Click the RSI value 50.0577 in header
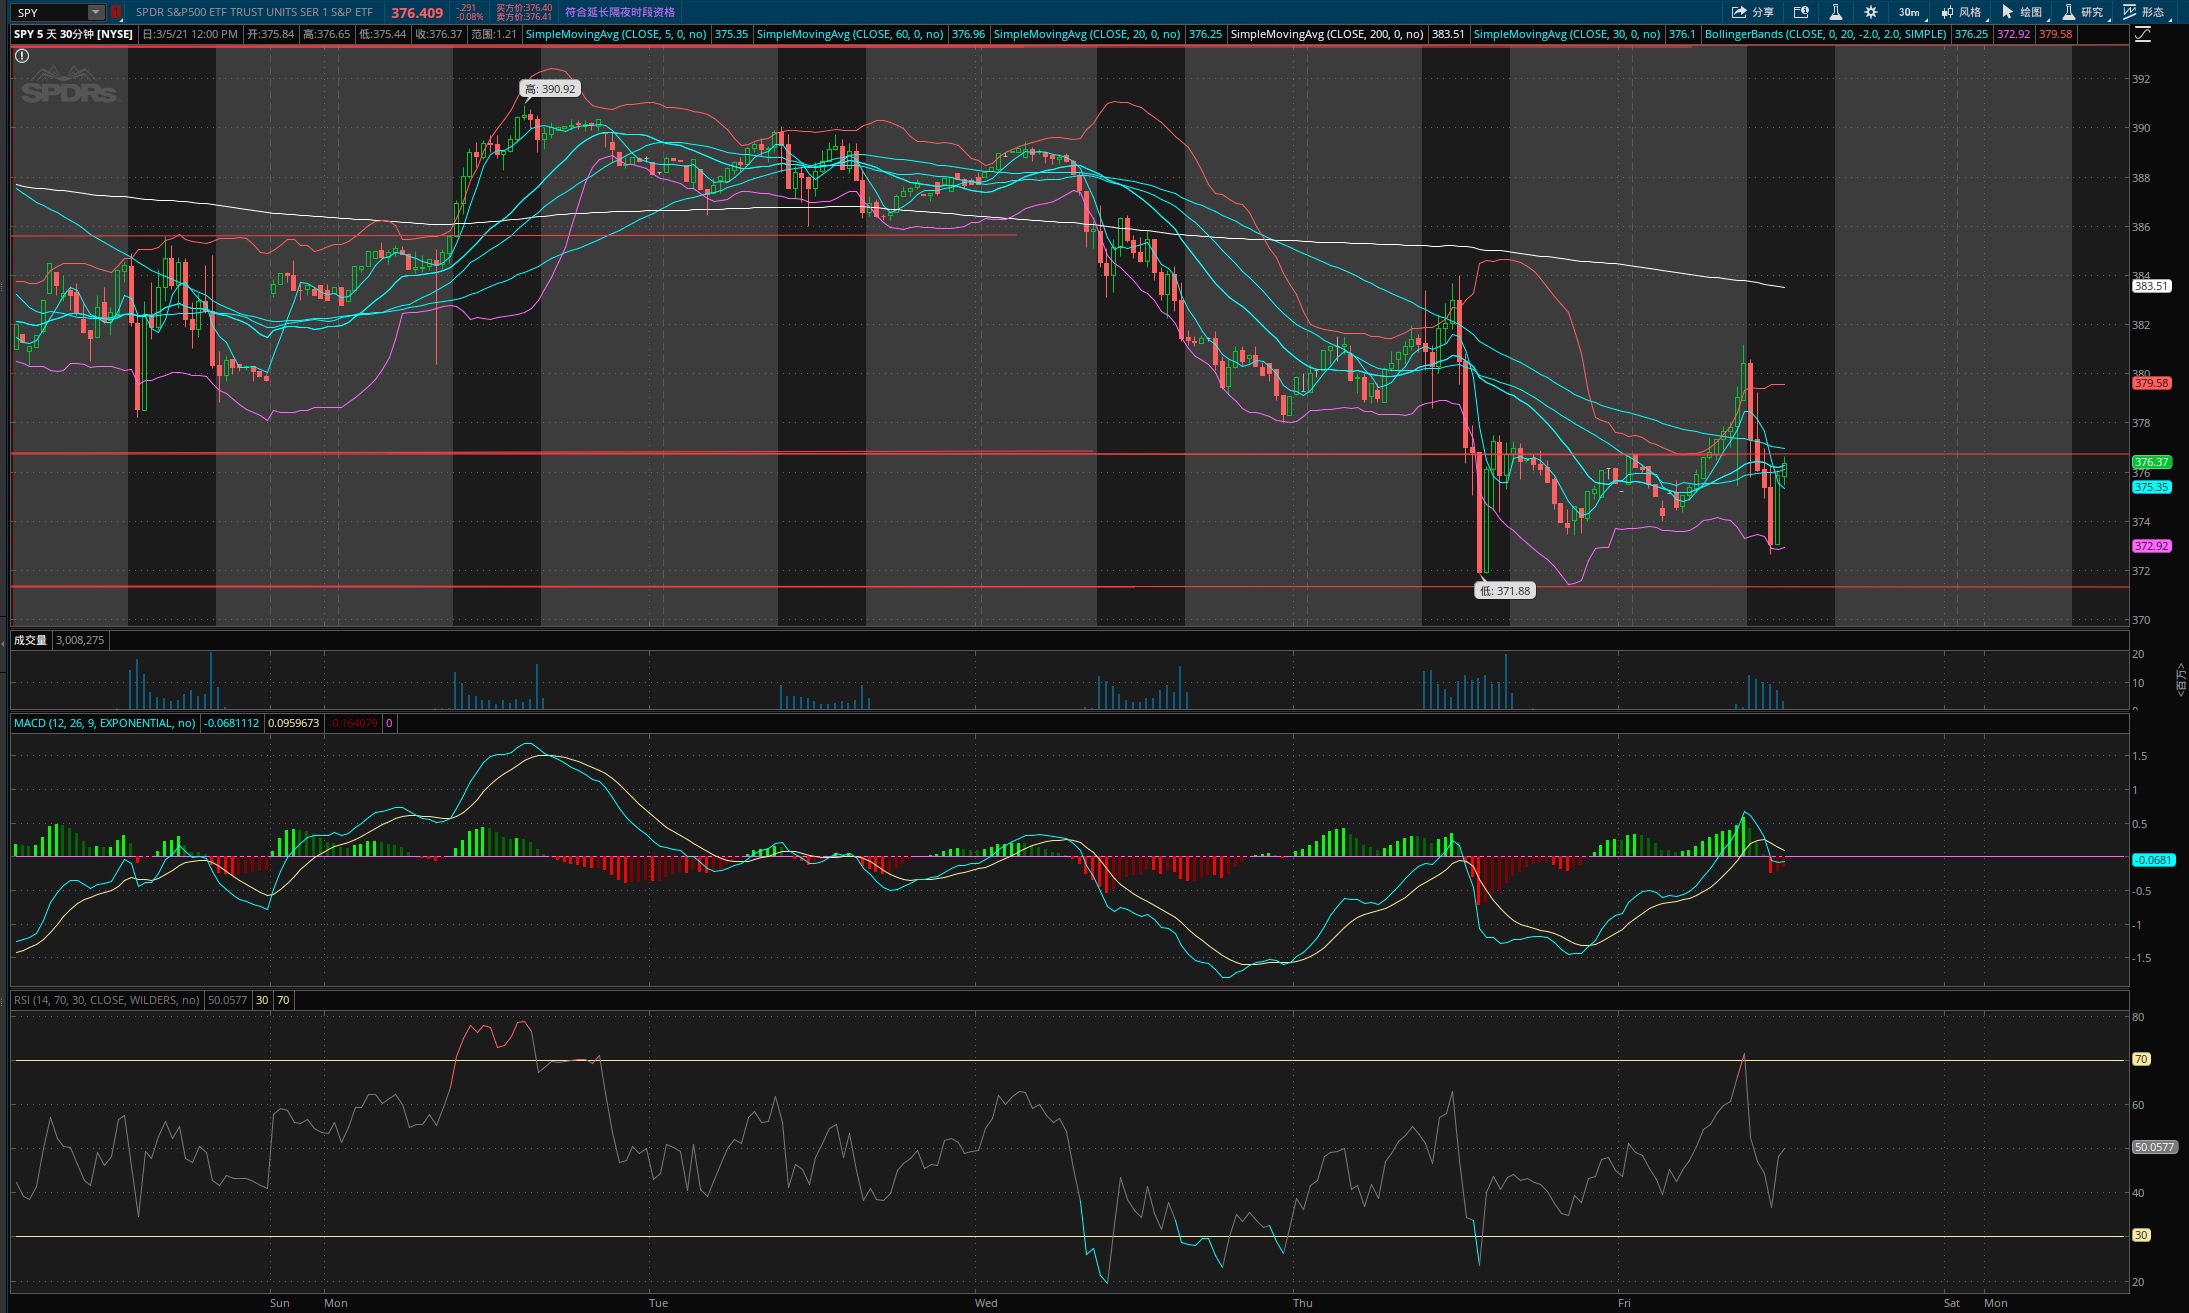Screen dimensions: 2189x1313 click(x=228, y=1000)
